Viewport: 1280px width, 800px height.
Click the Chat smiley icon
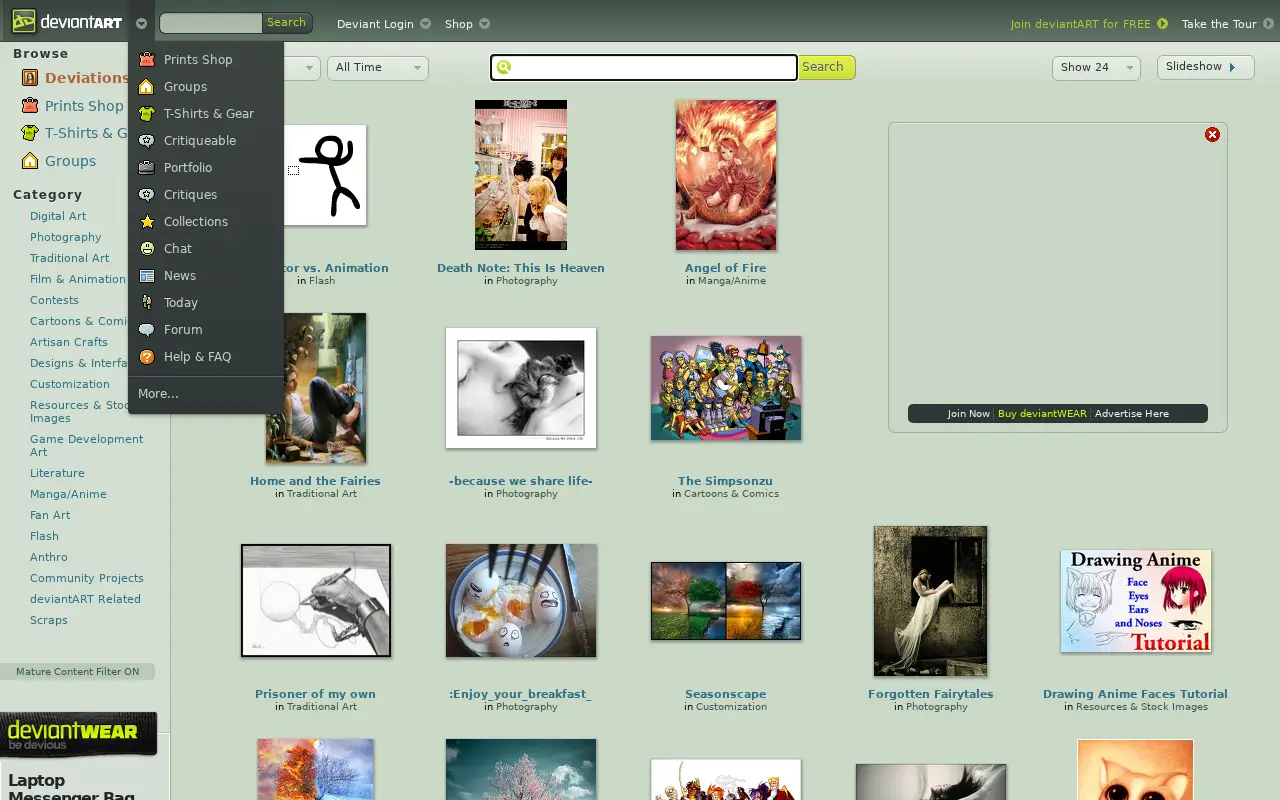pyautogui.click(x=147, y=248)
